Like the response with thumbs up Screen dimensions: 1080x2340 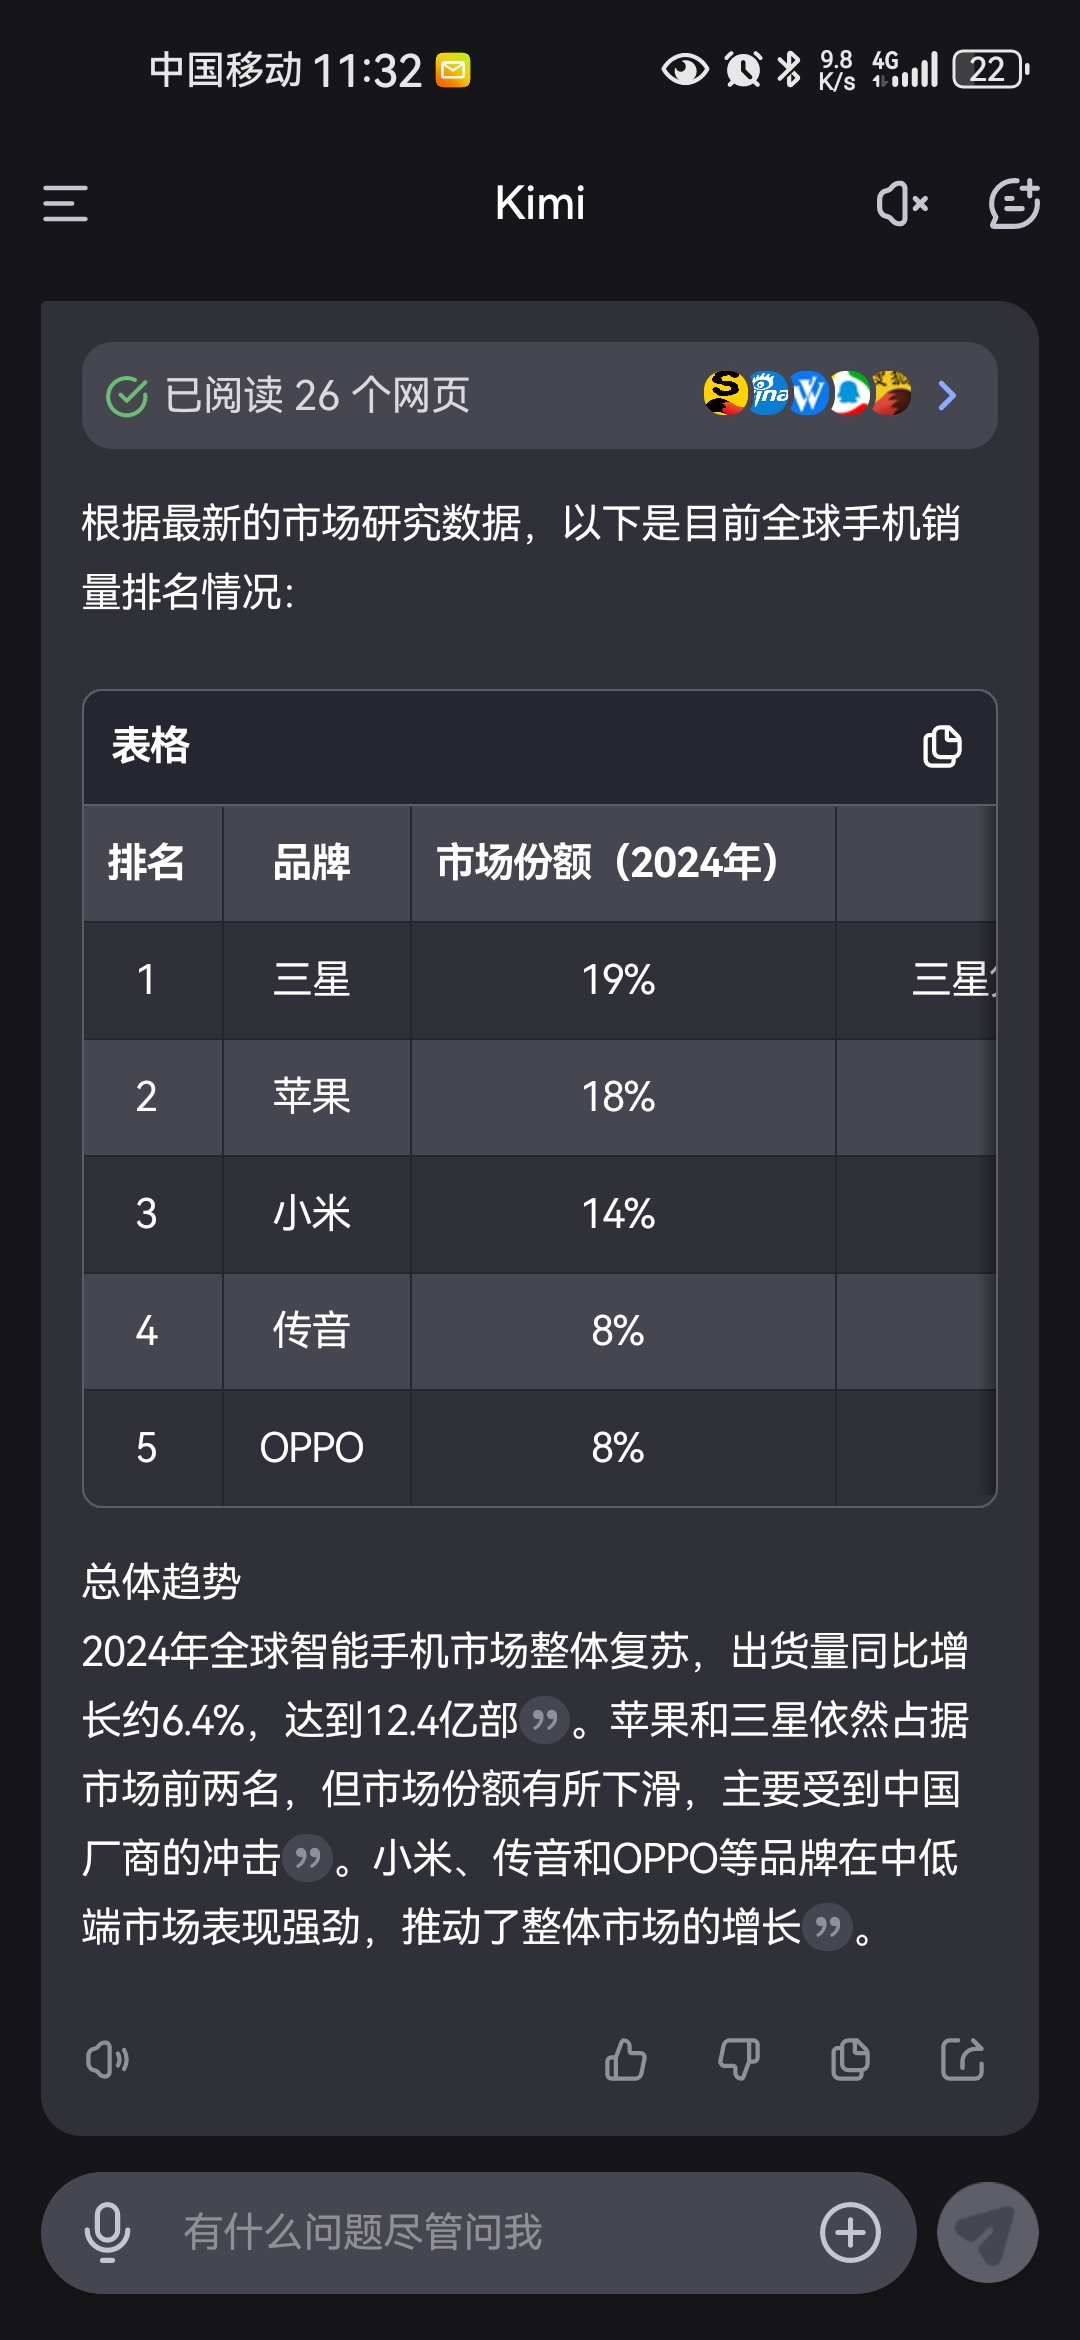tap(626, 2060)
